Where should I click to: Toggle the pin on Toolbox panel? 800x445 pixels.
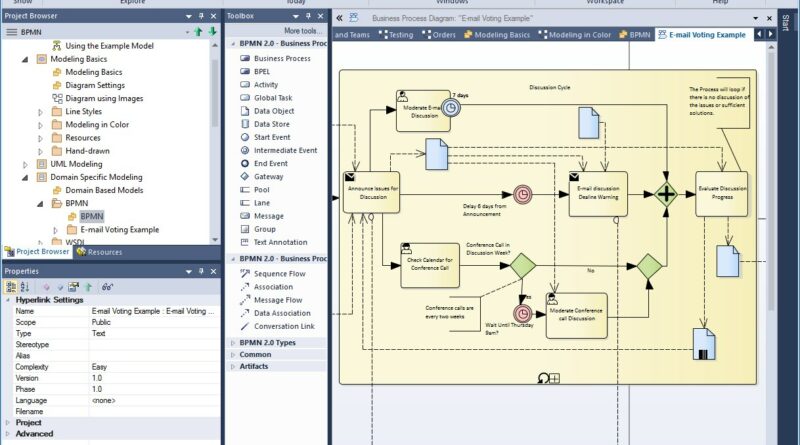pos(308,16)
